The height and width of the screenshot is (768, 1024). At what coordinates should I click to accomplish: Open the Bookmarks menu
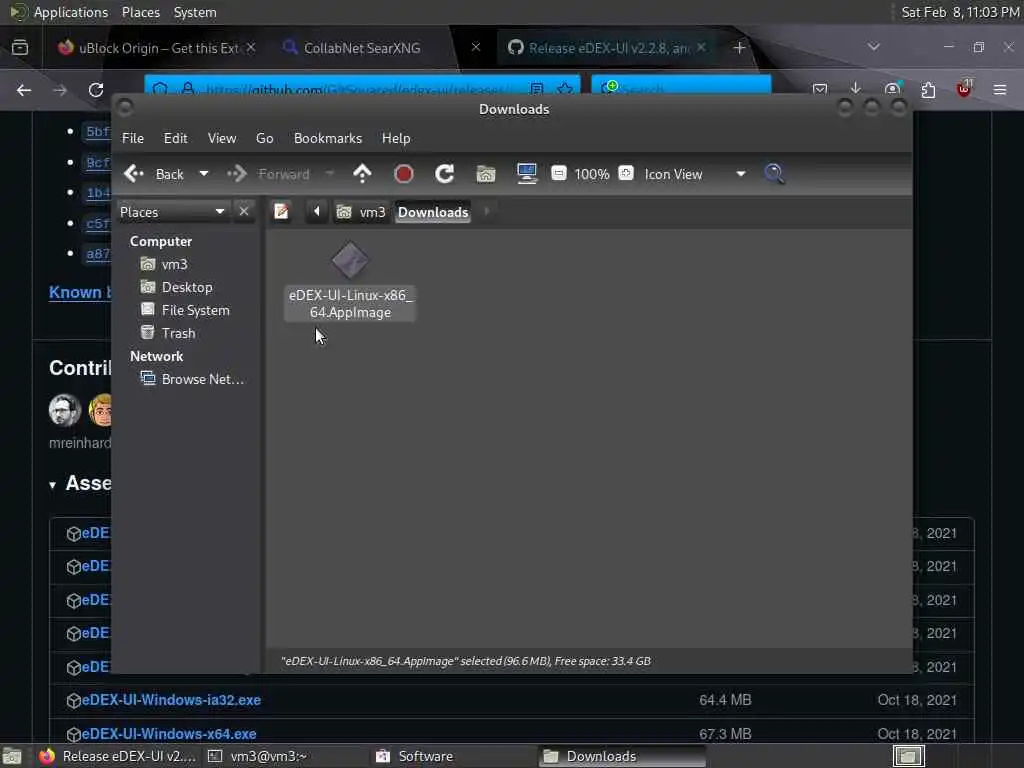328,138
